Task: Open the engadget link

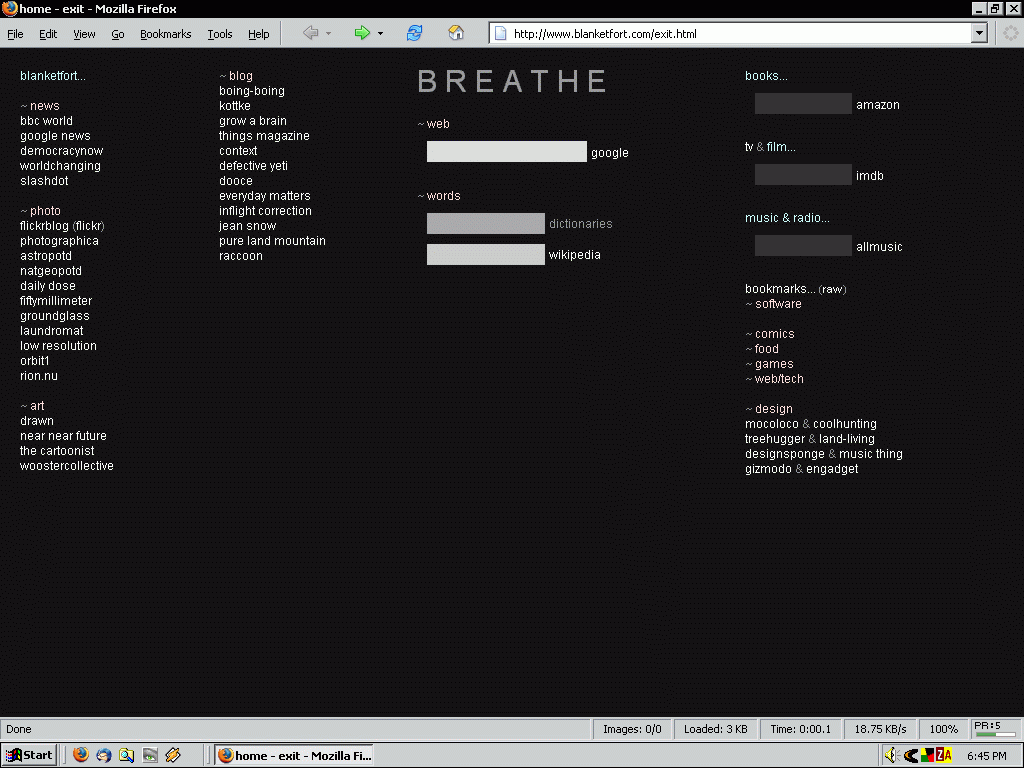Action: 832,469
